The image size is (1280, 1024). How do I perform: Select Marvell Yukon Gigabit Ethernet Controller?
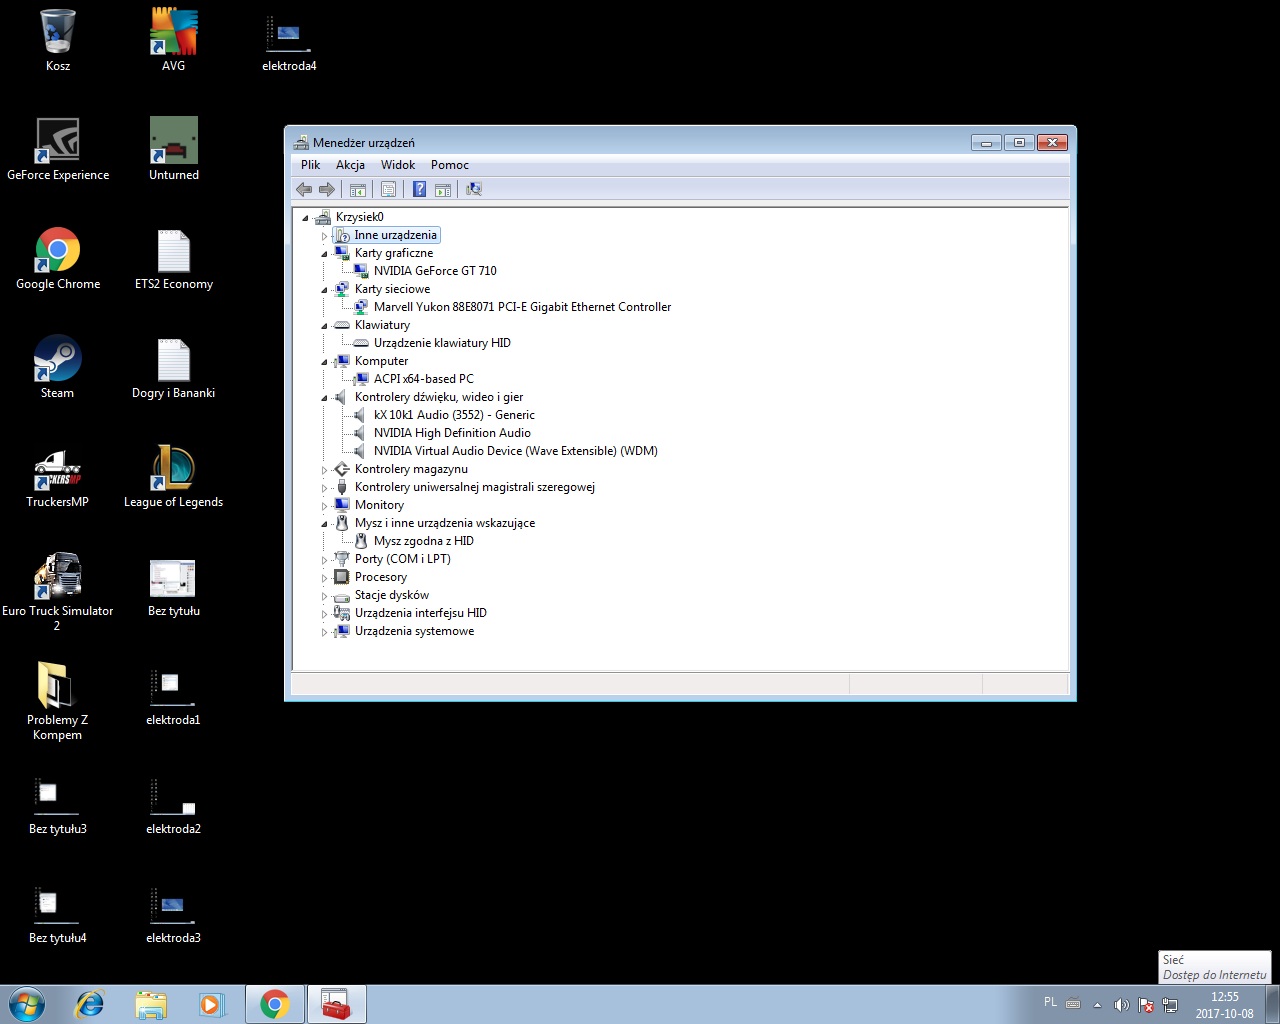pos(521,307)
